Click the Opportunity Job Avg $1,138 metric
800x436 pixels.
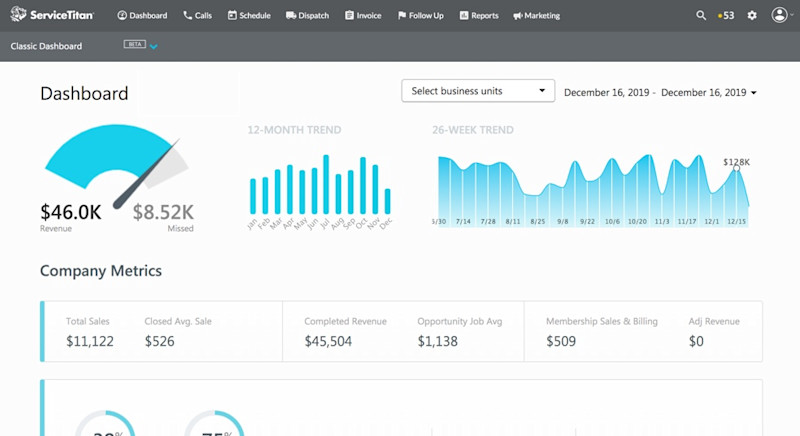click(x=460, y=332)
